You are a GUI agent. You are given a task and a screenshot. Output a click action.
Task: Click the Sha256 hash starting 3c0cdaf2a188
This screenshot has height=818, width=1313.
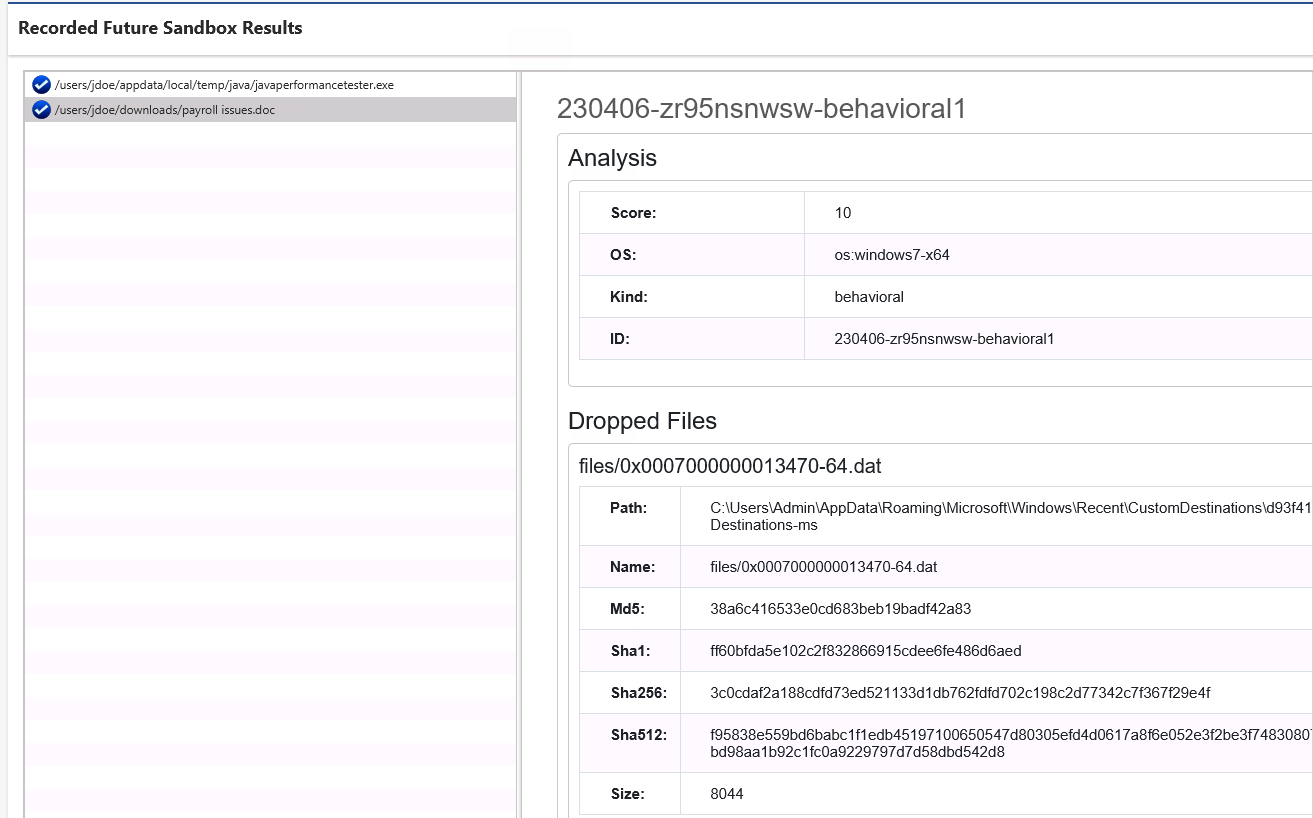[x=960, y=693]
